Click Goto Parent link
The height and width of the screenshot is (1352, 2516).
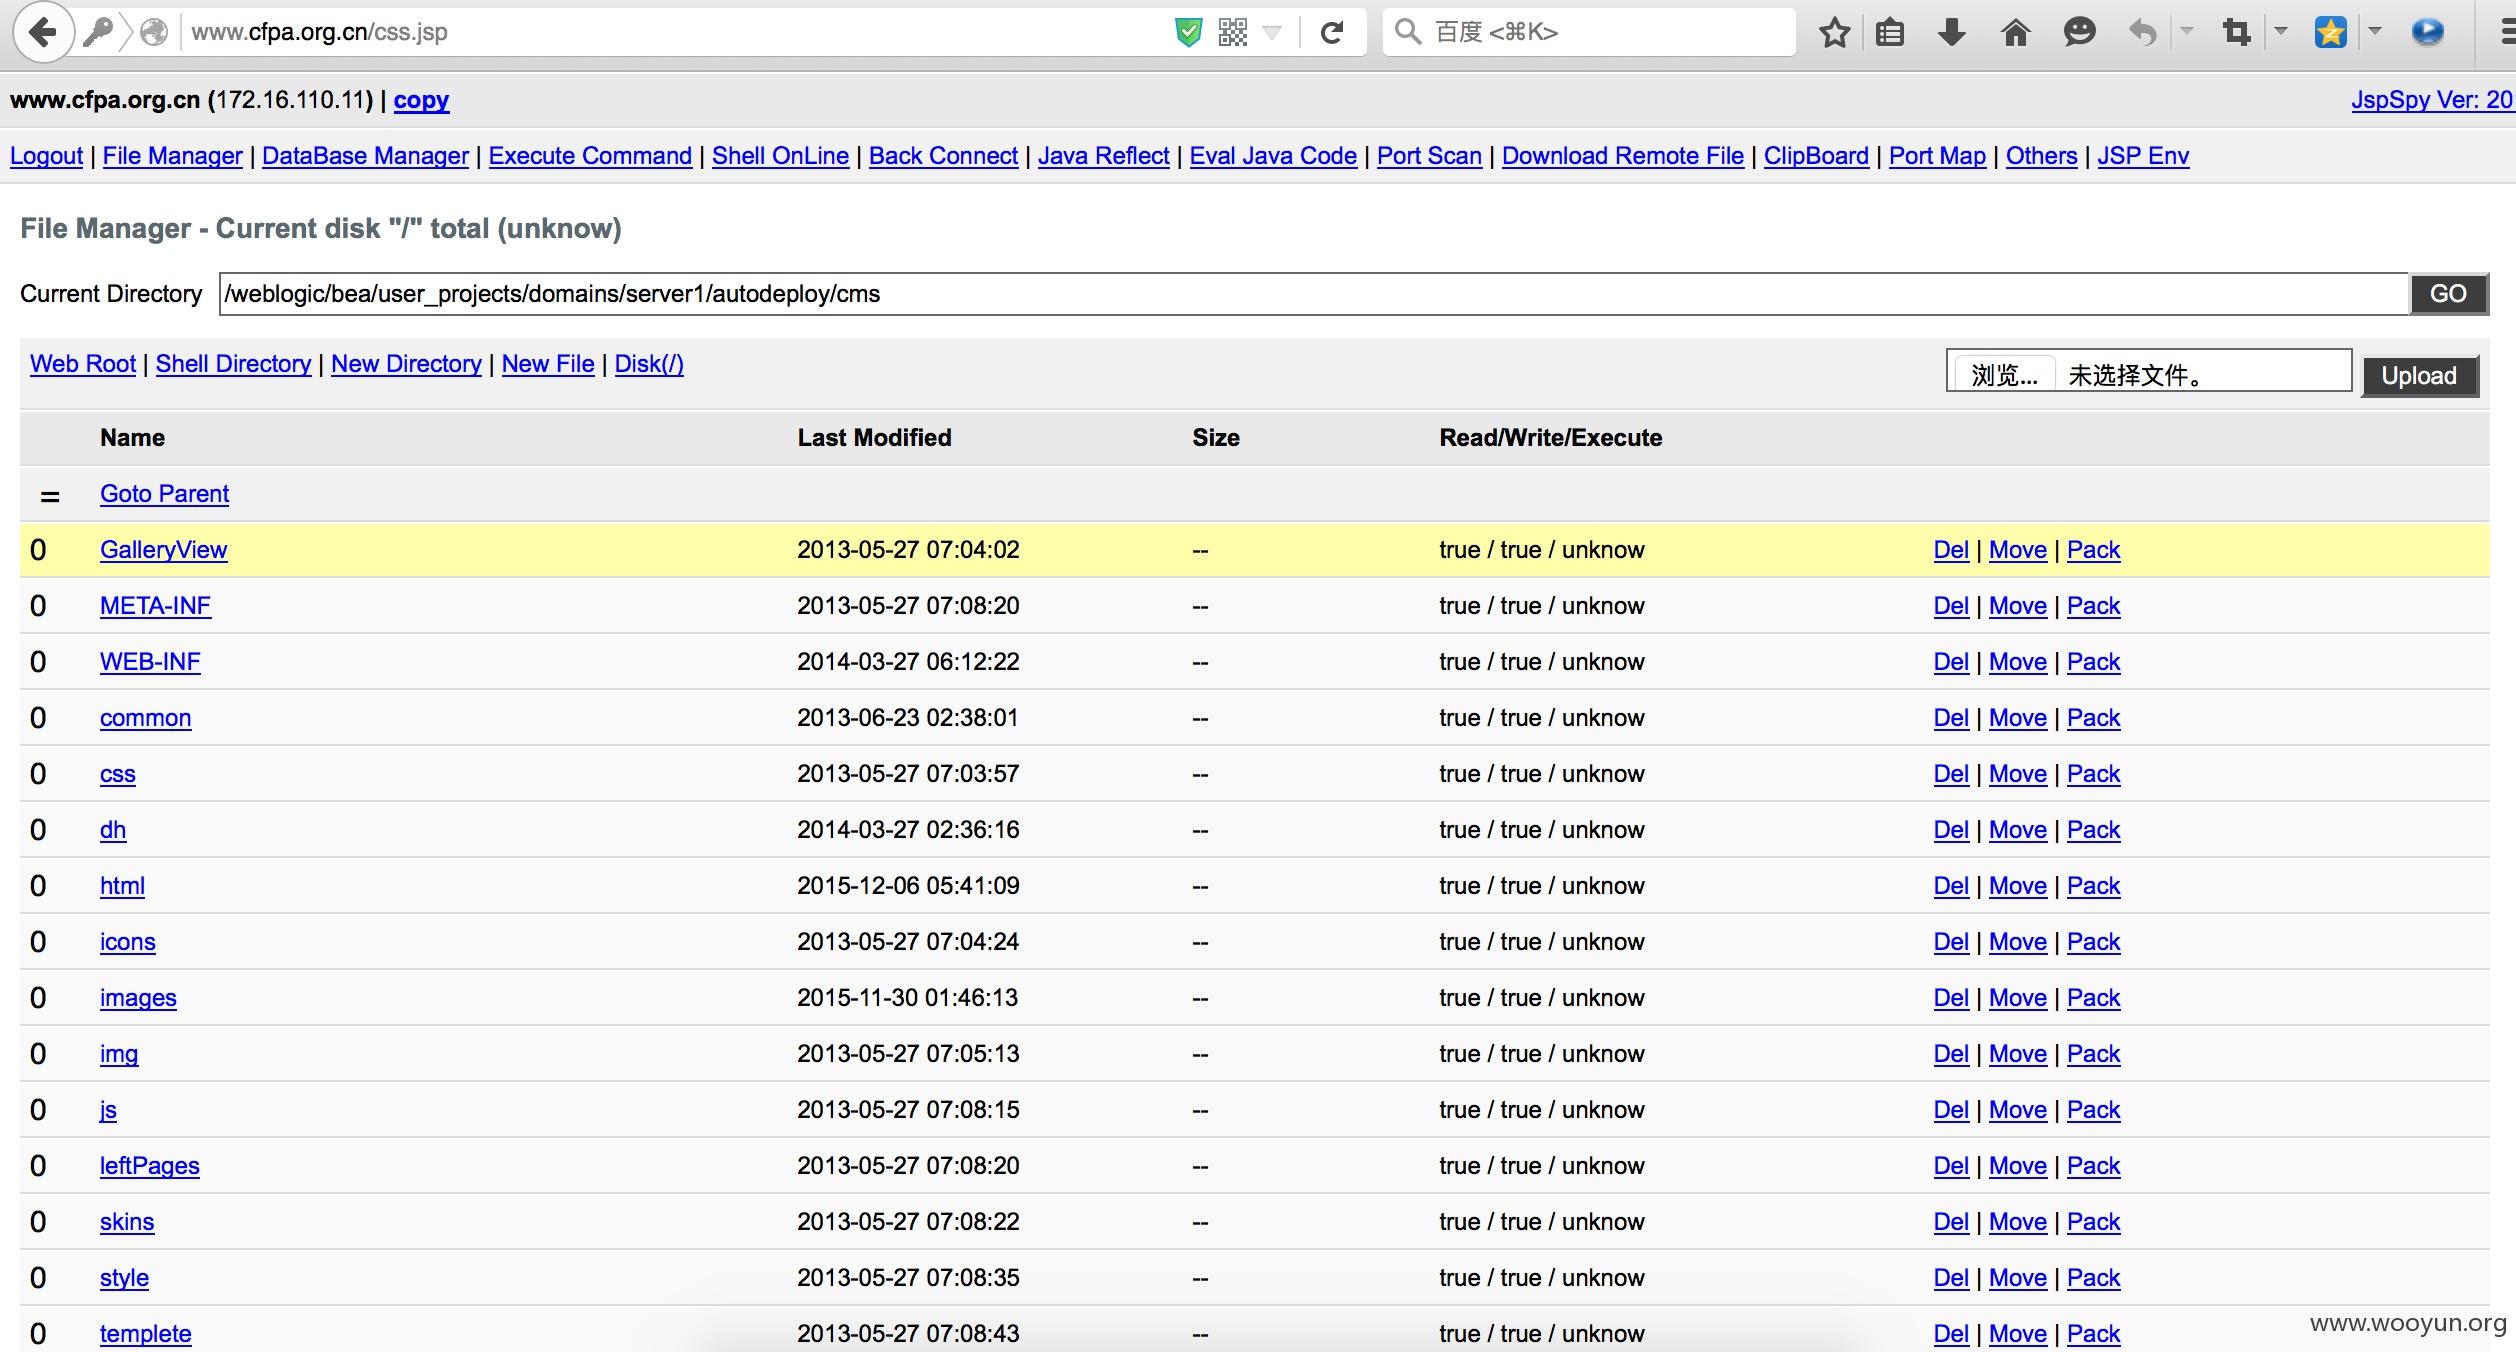[x=164, y=494]
